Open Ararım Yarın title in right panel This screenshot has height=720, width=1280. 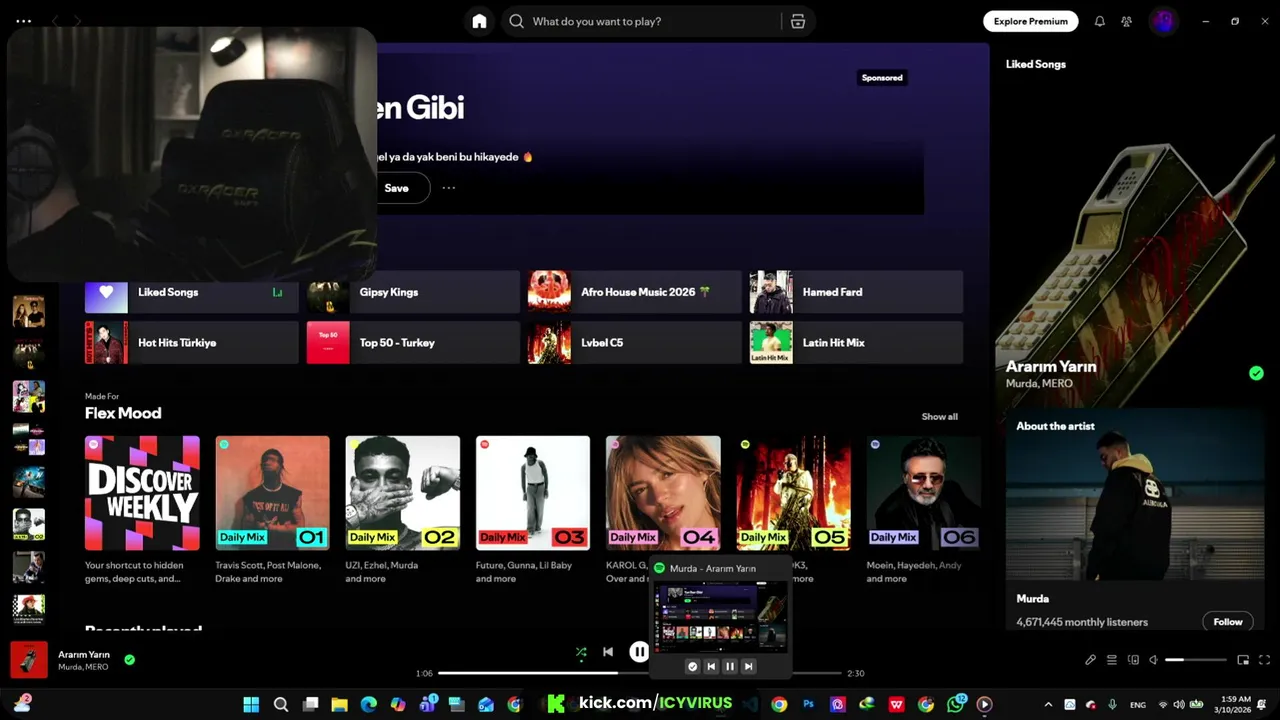(x=1050, y=366)
